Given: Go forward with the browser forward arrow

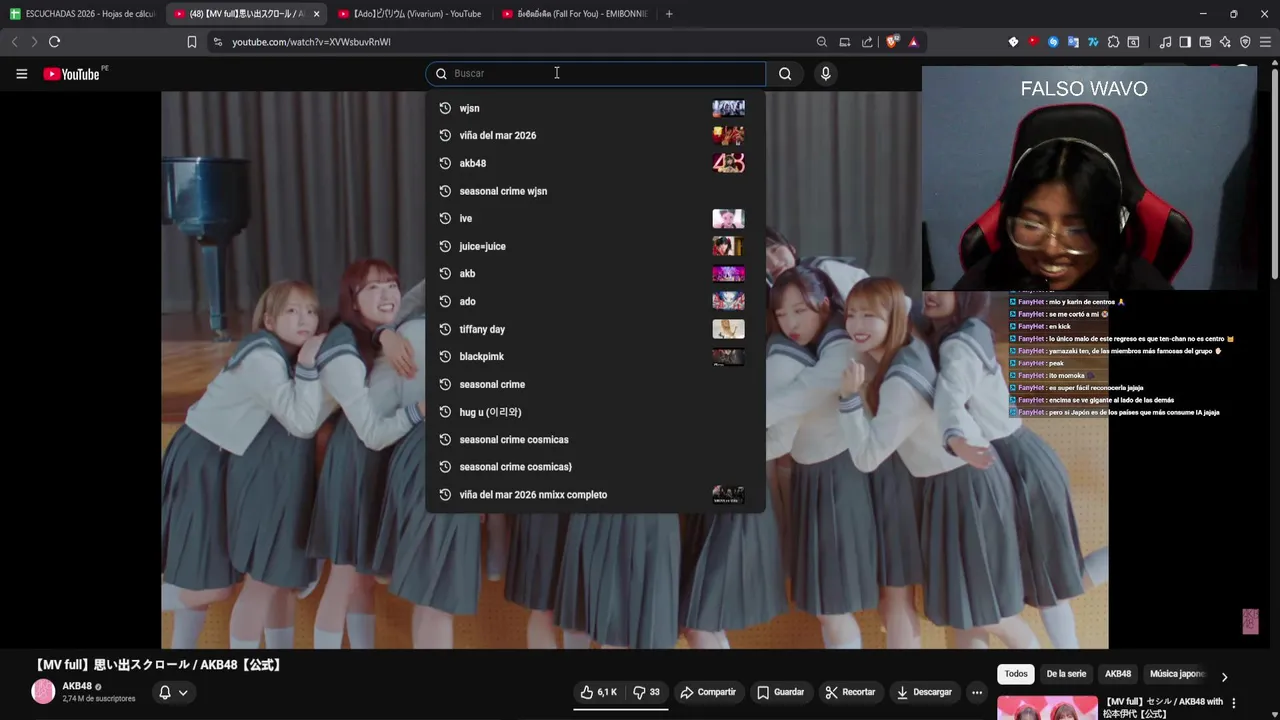Looking at the screenshot, I should click(x=34, y=42).
